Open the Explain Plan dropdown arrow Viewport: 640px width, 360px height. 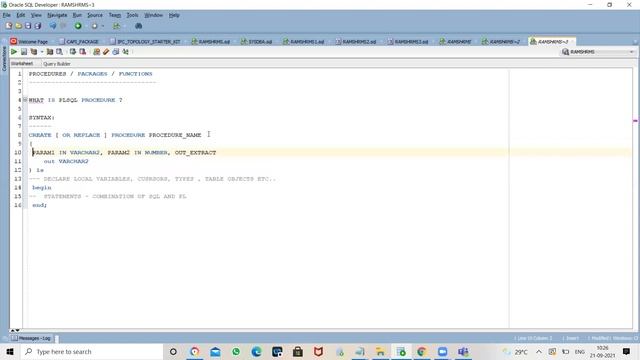(x=42, y=52)
